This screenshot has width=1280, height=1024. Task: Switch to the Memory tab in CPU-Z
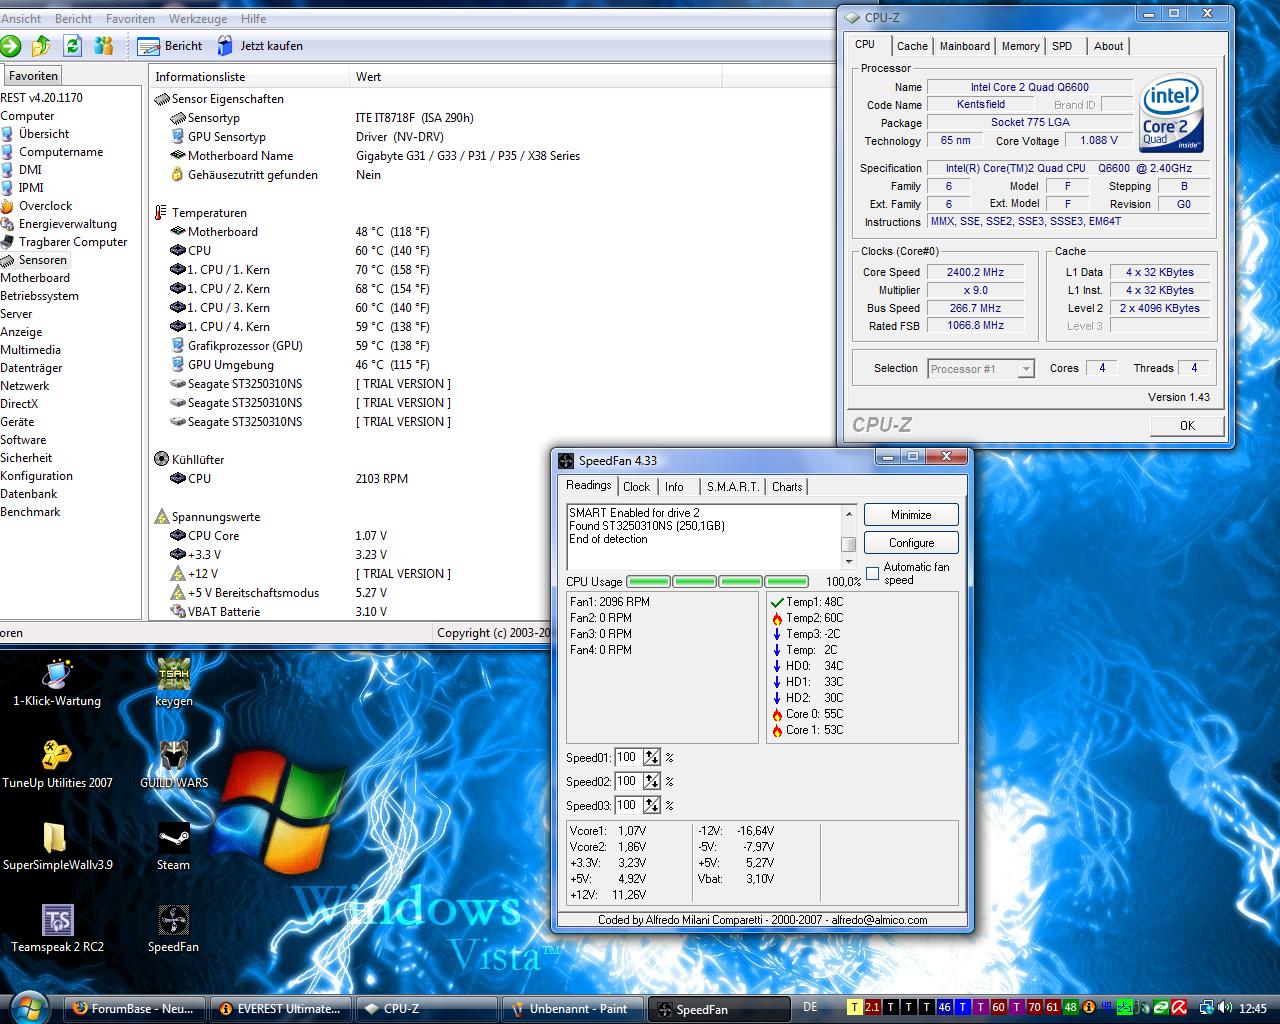coord(1020,46)
